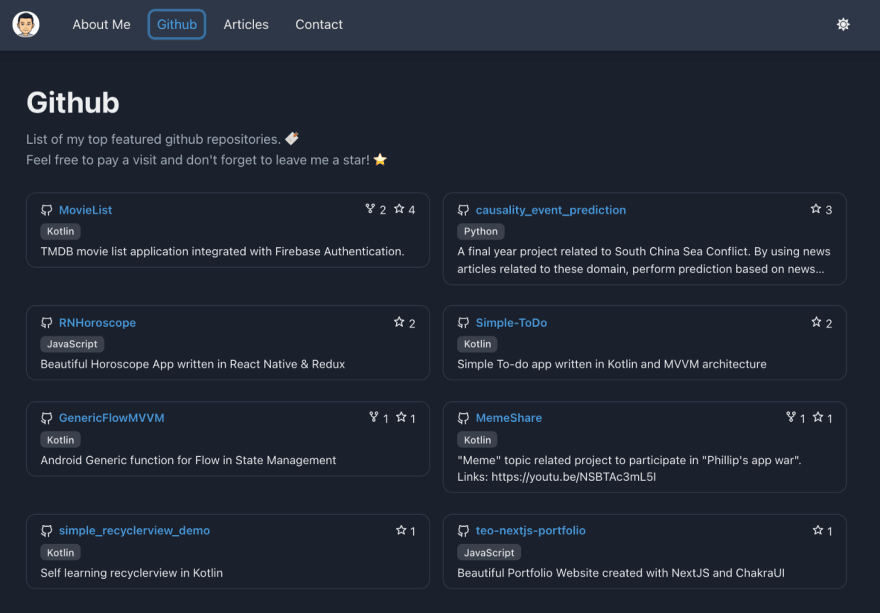This screenshot has width=880, height=613.
Task: Toggle light/dark theme with sun icon
Action: pyautogui.click(x=843, y=24)
